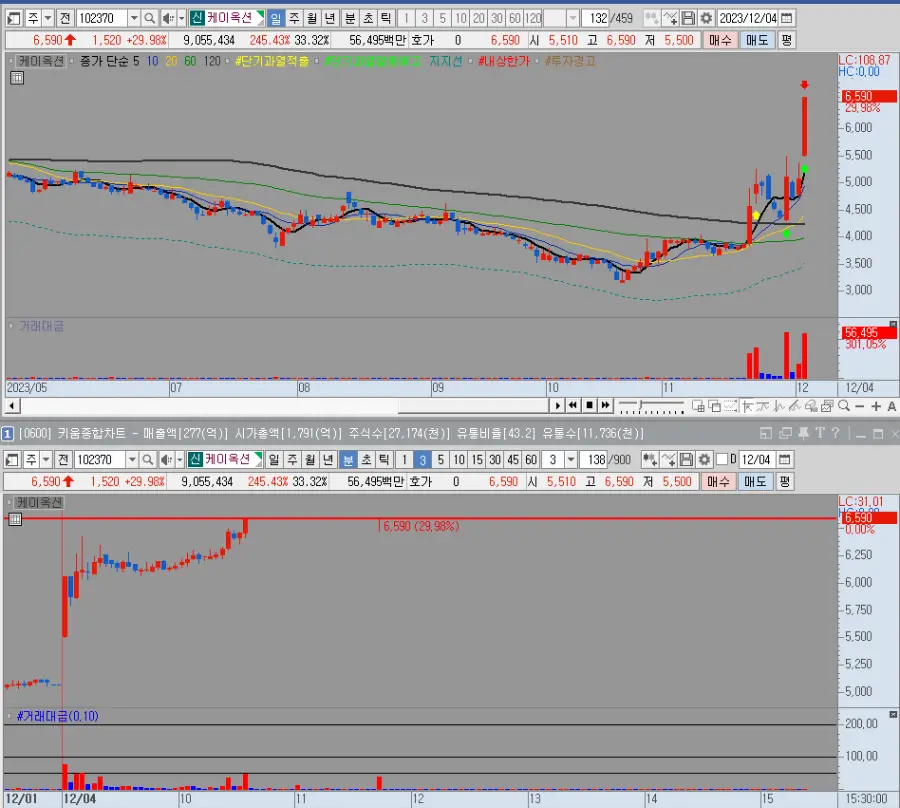Open the stock code 102370 dropdown in the lower chart
Viewport: 900px width, 808px height.
132,460
